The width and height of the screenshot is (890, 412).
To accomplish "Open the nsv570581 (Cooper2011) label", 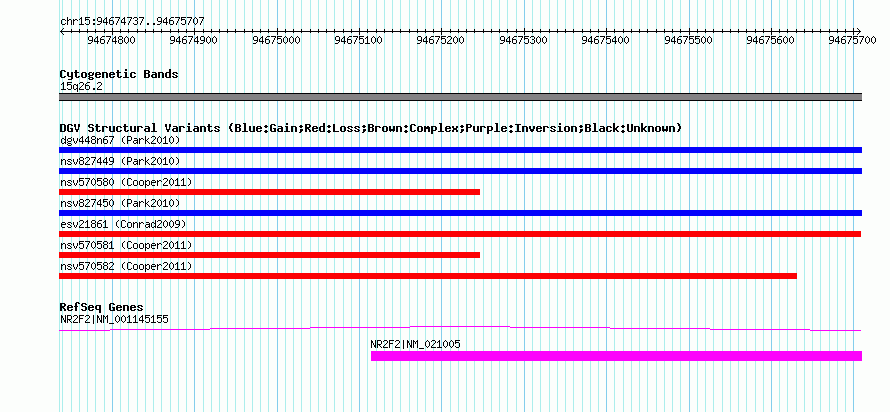I will coord(126,245).
